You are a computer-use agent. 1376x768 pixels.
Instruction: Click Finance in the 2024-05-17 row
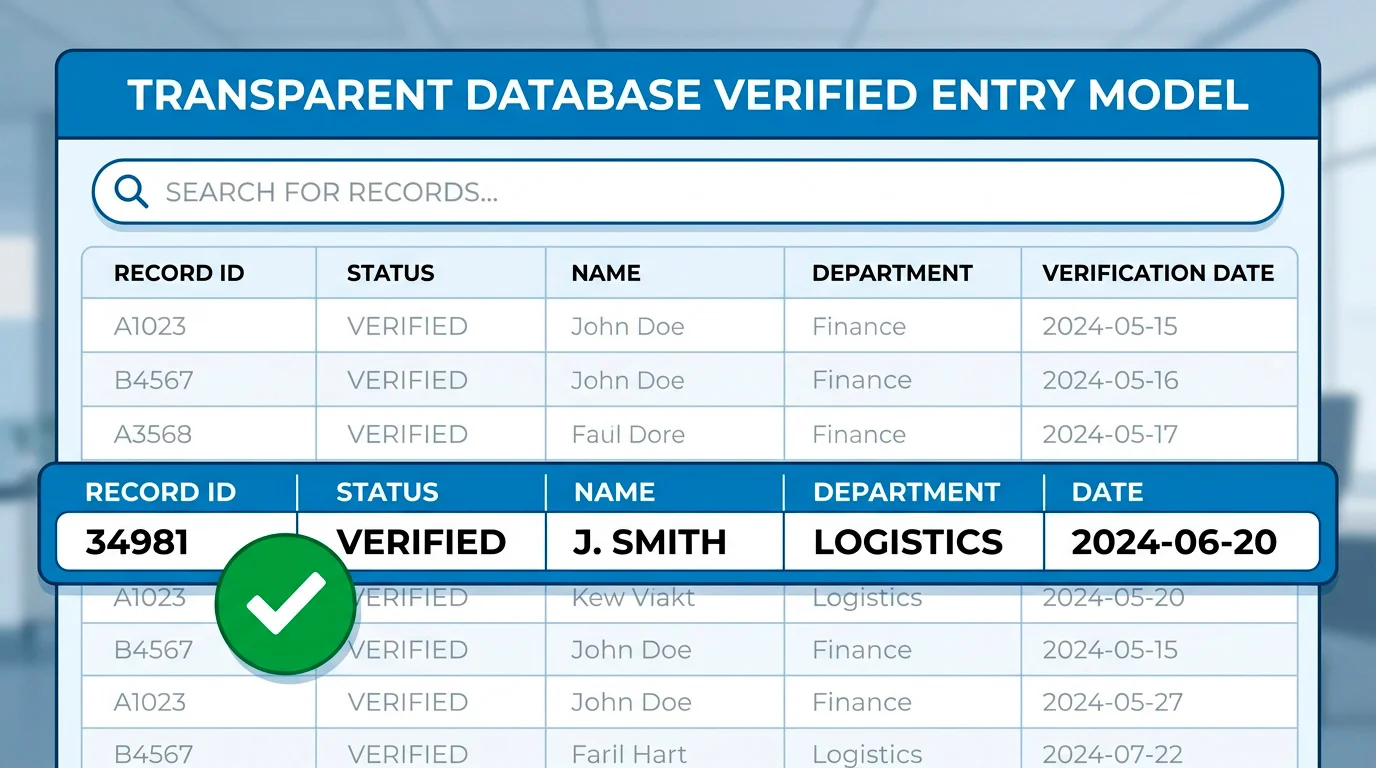click(859, 434)
